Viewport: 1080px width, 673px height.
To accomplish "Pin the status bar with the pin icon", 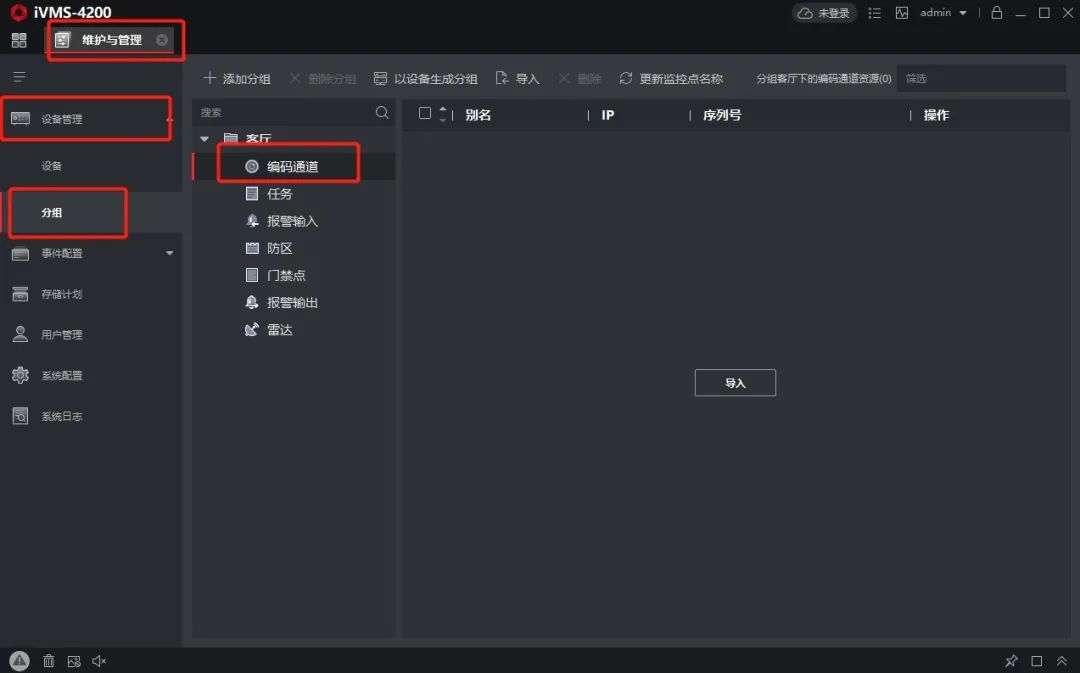I will (x=1011, y=661).
